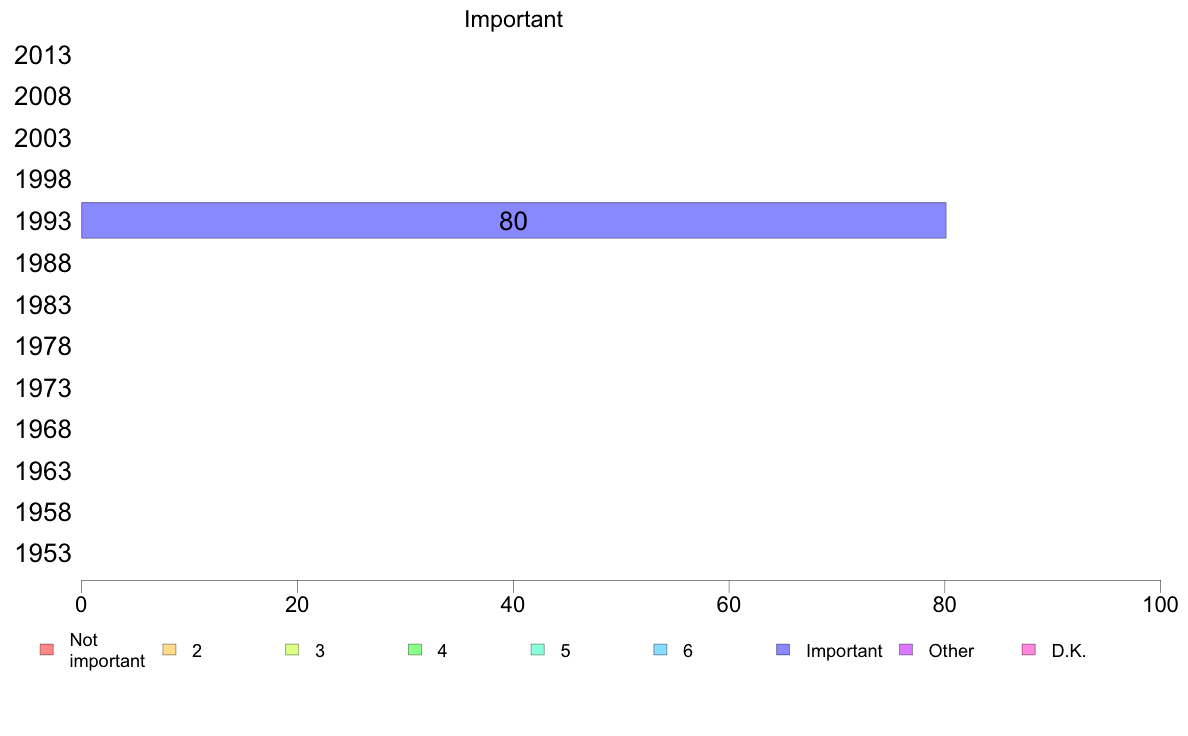
Task: Select the 1953 year label
Action: pos(42,553)
